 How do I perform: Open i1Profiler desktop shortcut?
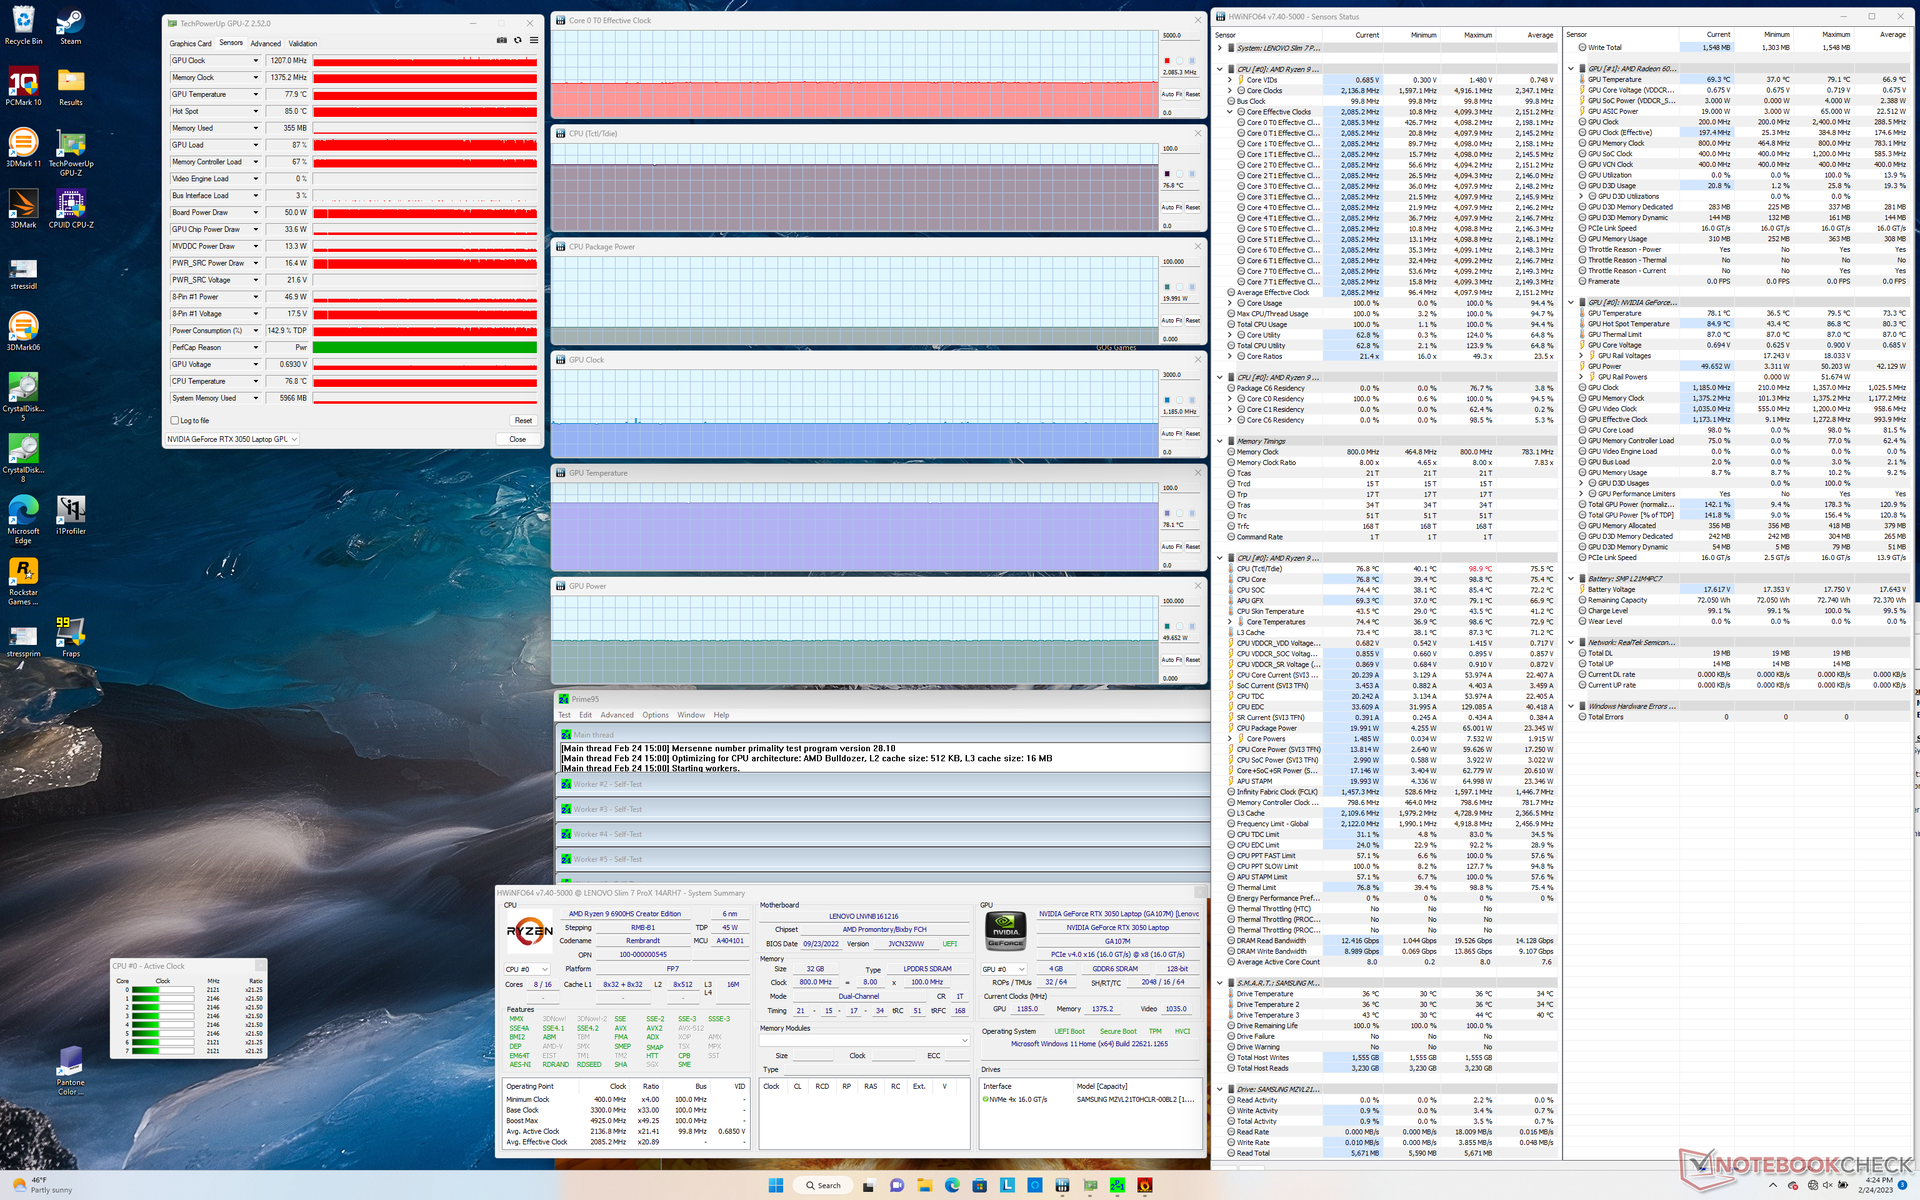point(70,514)
